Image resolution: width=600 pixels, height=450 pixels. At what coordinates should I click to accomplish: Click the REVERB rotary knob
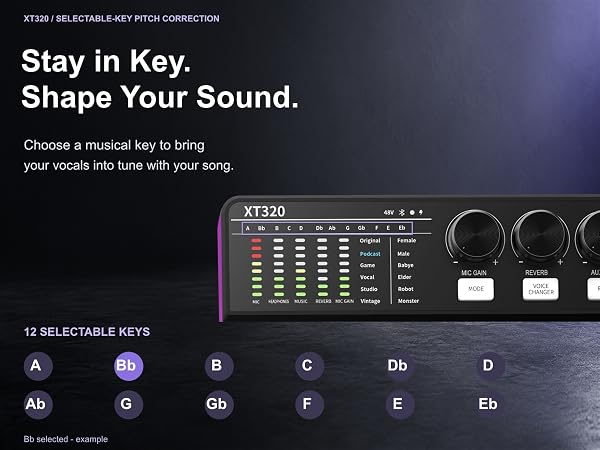click(540, 236)
